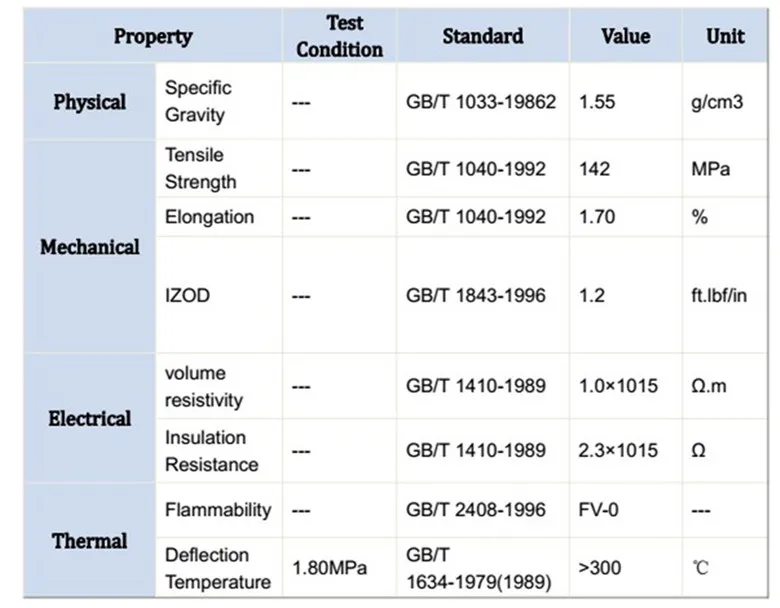Select the Deflection Temperature cell
Image resolution: width=780 pixels, height=608 pixels.
pyautogui.click(x=218, y=568)
